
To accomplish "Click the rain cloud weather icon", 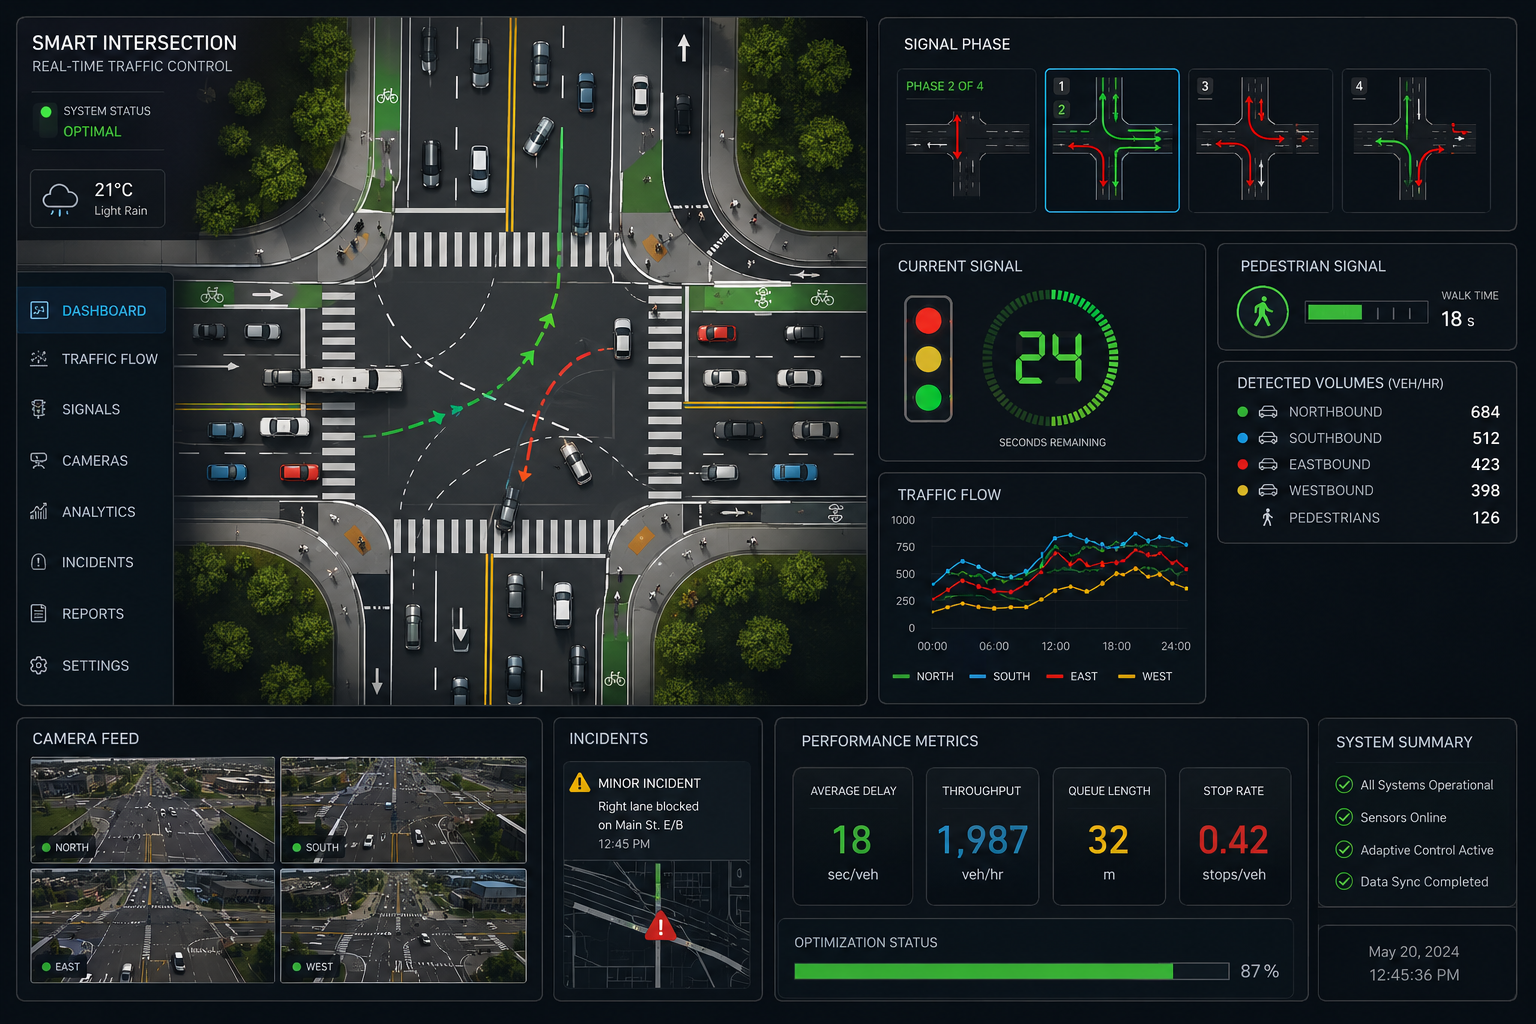I will 60,199.
